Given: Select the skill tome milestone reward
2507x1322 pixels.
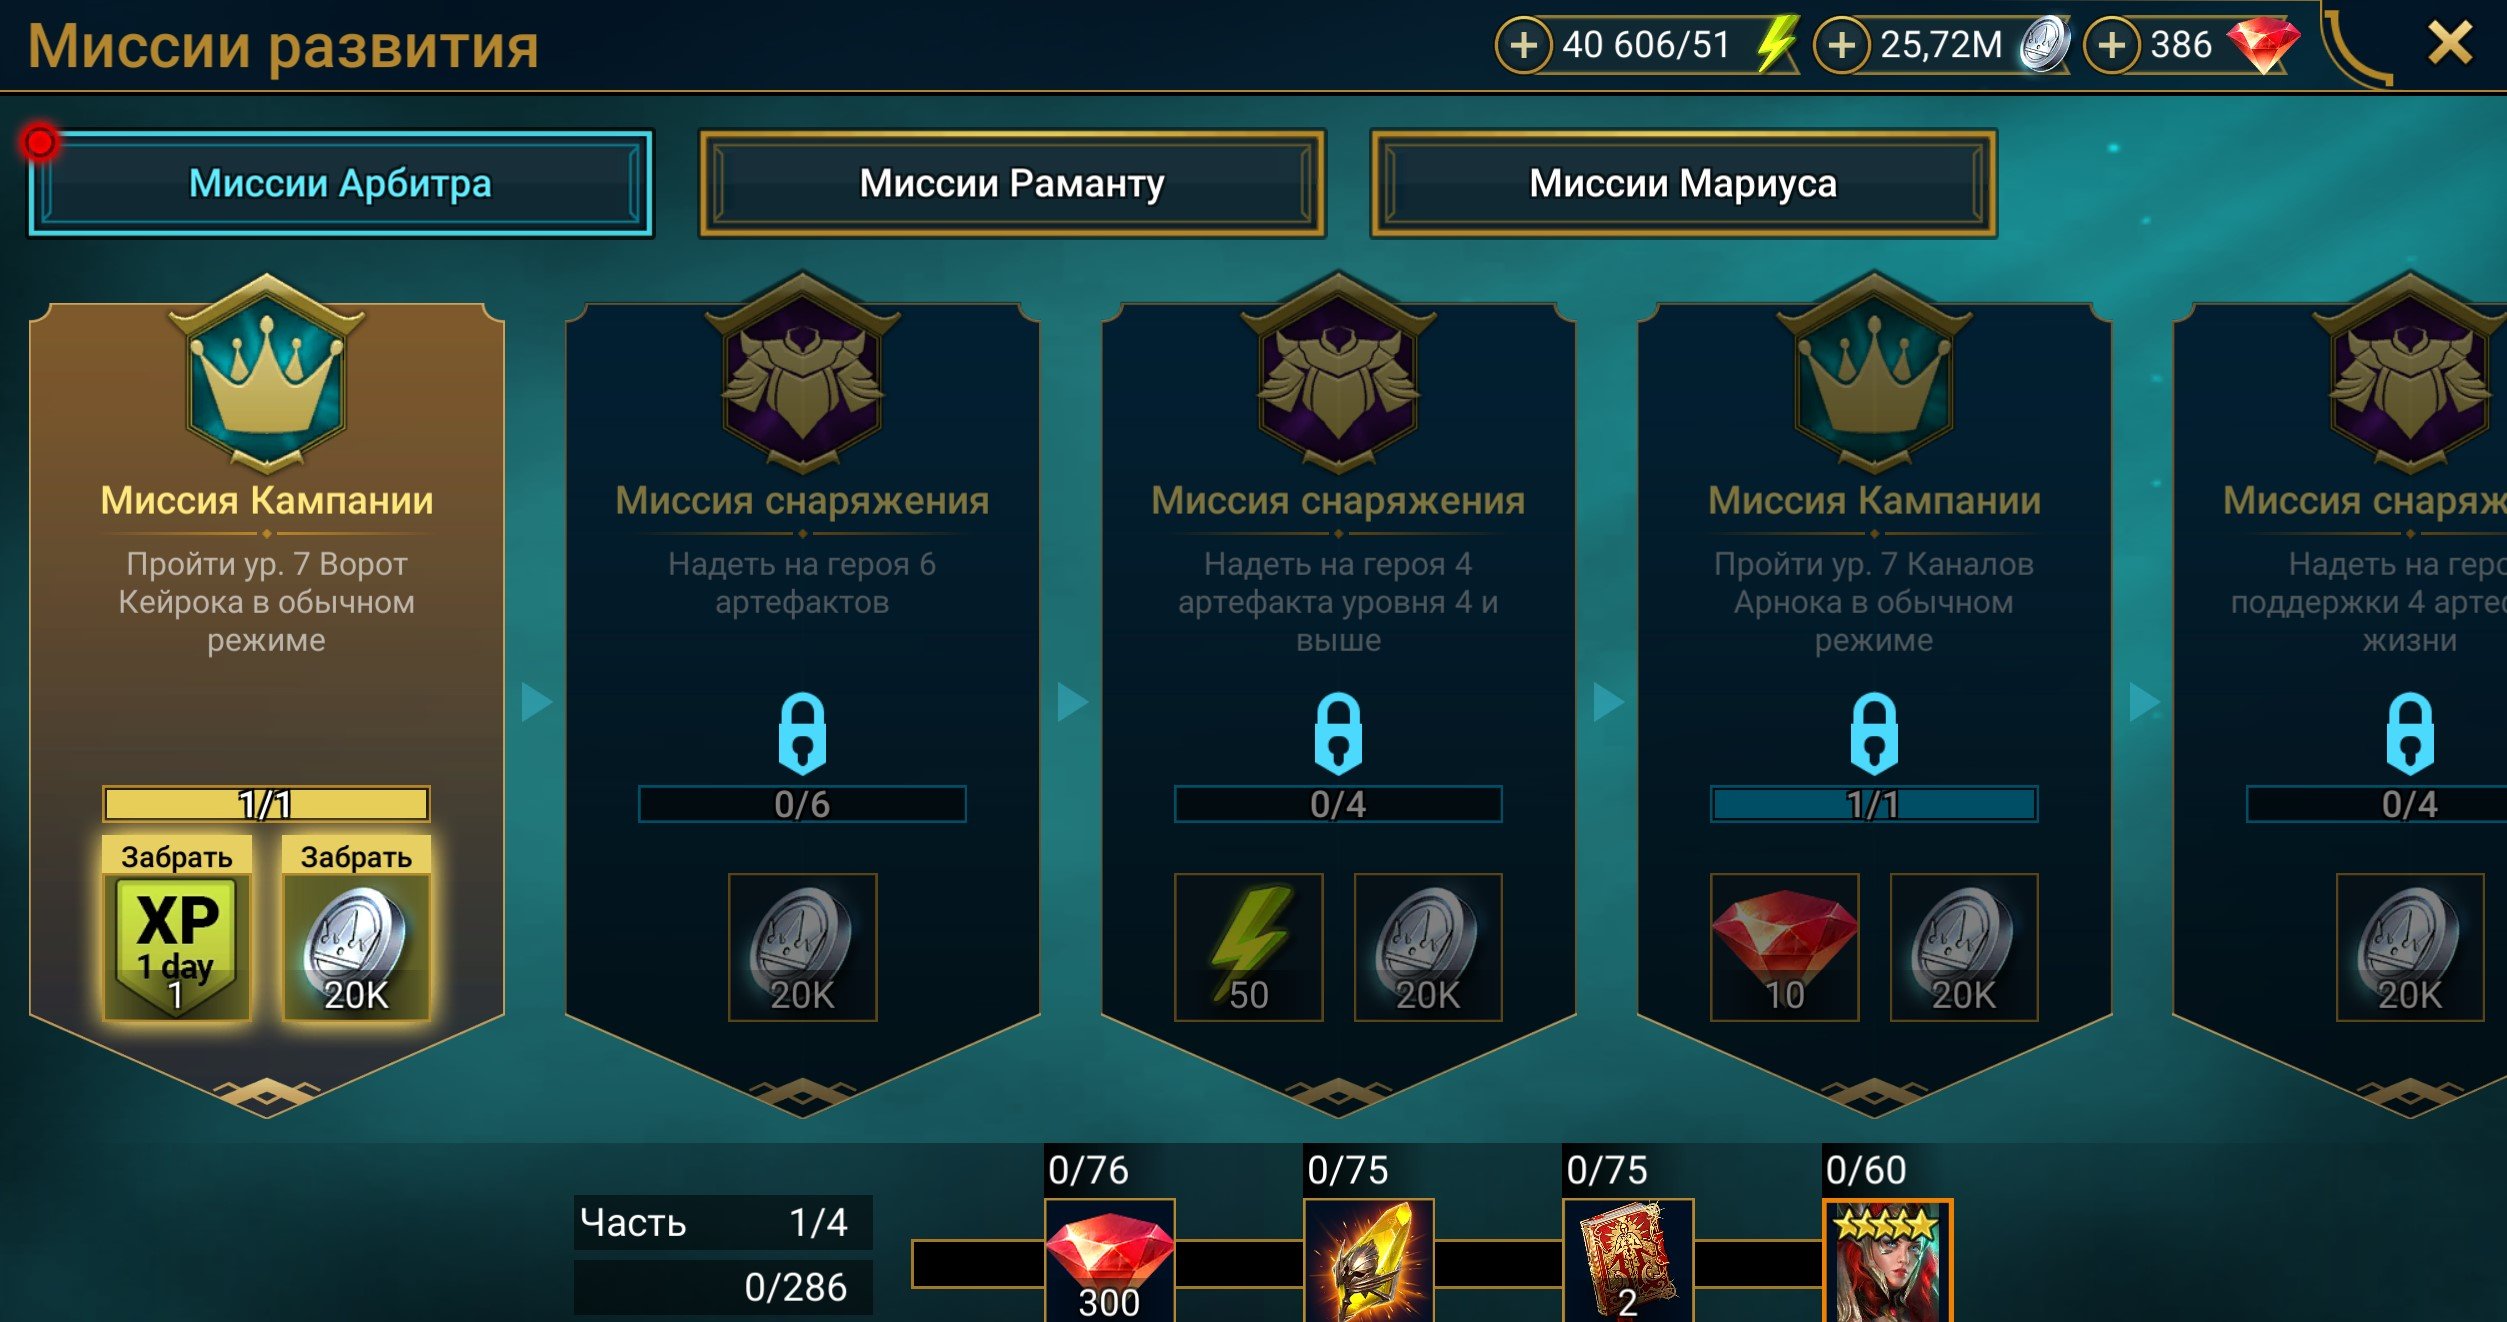Looking at the screenshot, I should [x=1628, y=1260].
